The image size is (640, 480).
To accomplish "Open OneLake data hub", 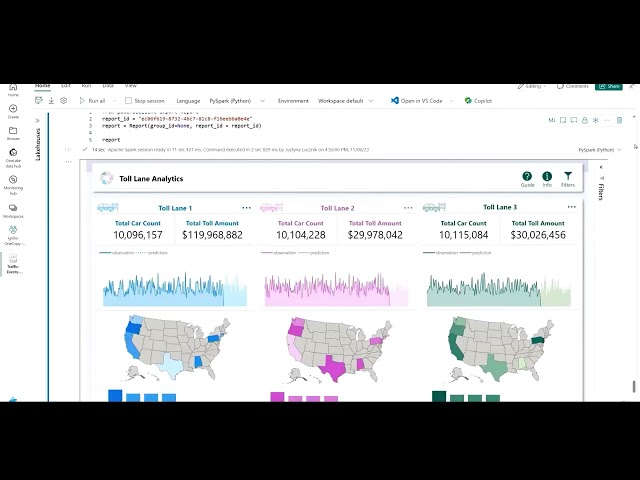I will point(13,158).
